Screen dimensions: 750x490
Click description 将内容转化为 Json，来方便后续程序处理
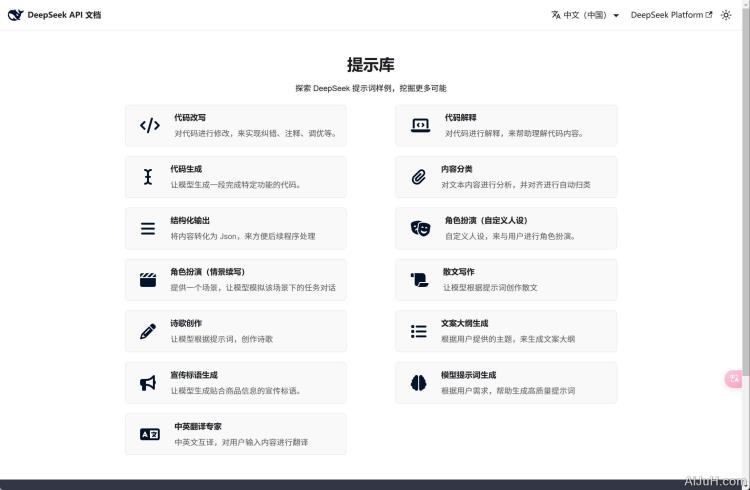tap(243, 236)
